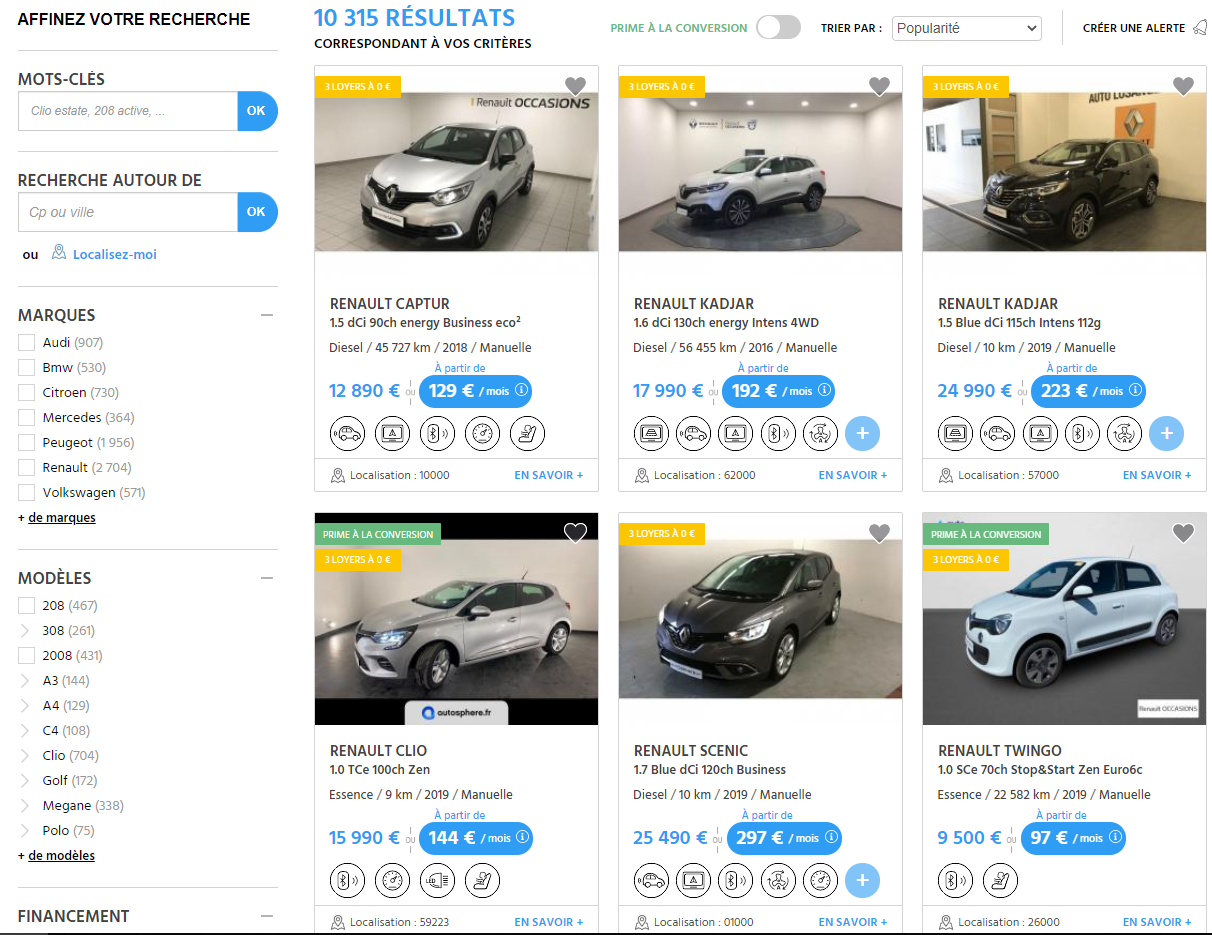Image resolution: width=1212 pixels, height=935 pixels.
Task: Check the Bmw brand checkbox
Action: click(x=27, y=368)
